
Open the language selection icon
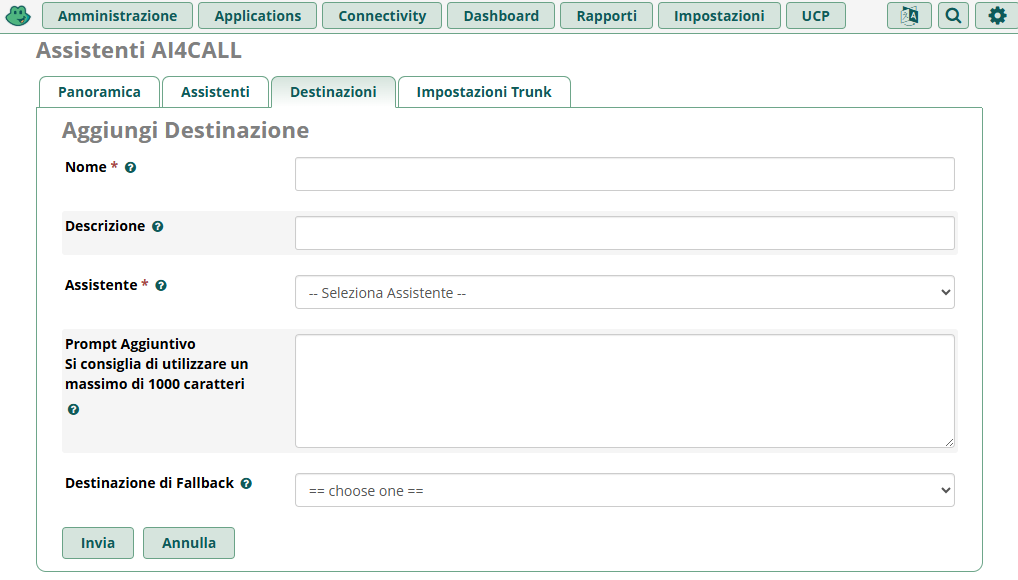tap(908, 15)
